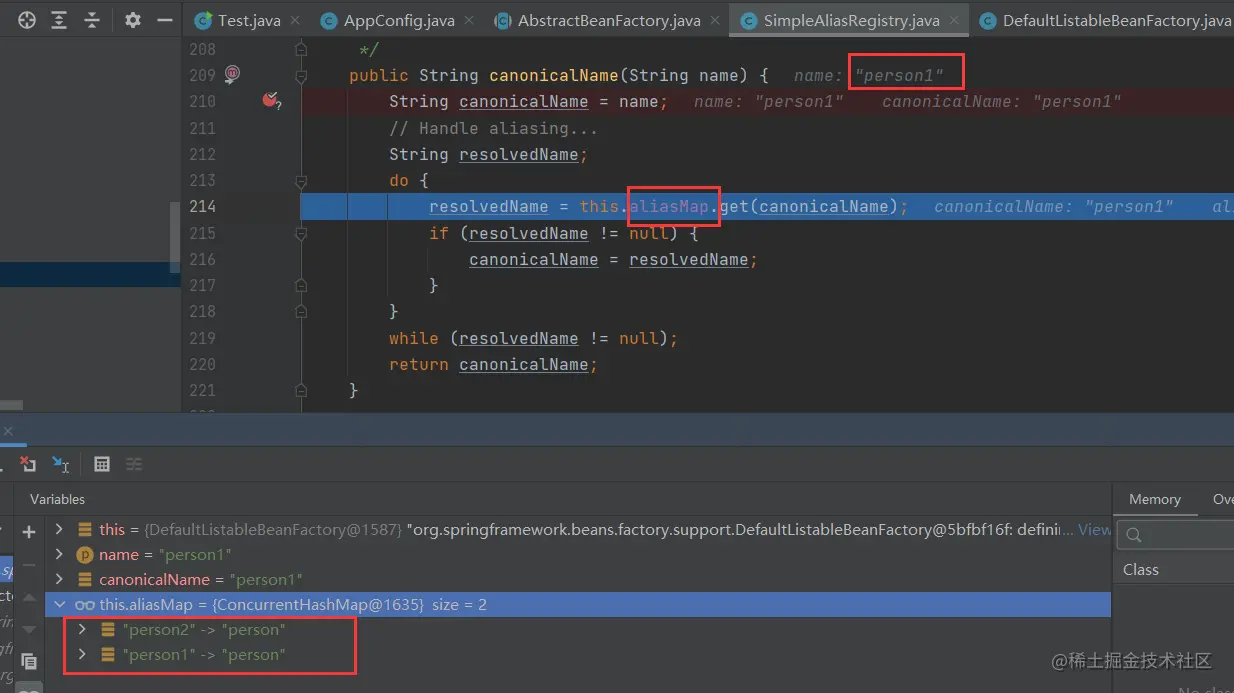
Task: Toggle the fold end marker on line 218
Action: click(300, 311)
